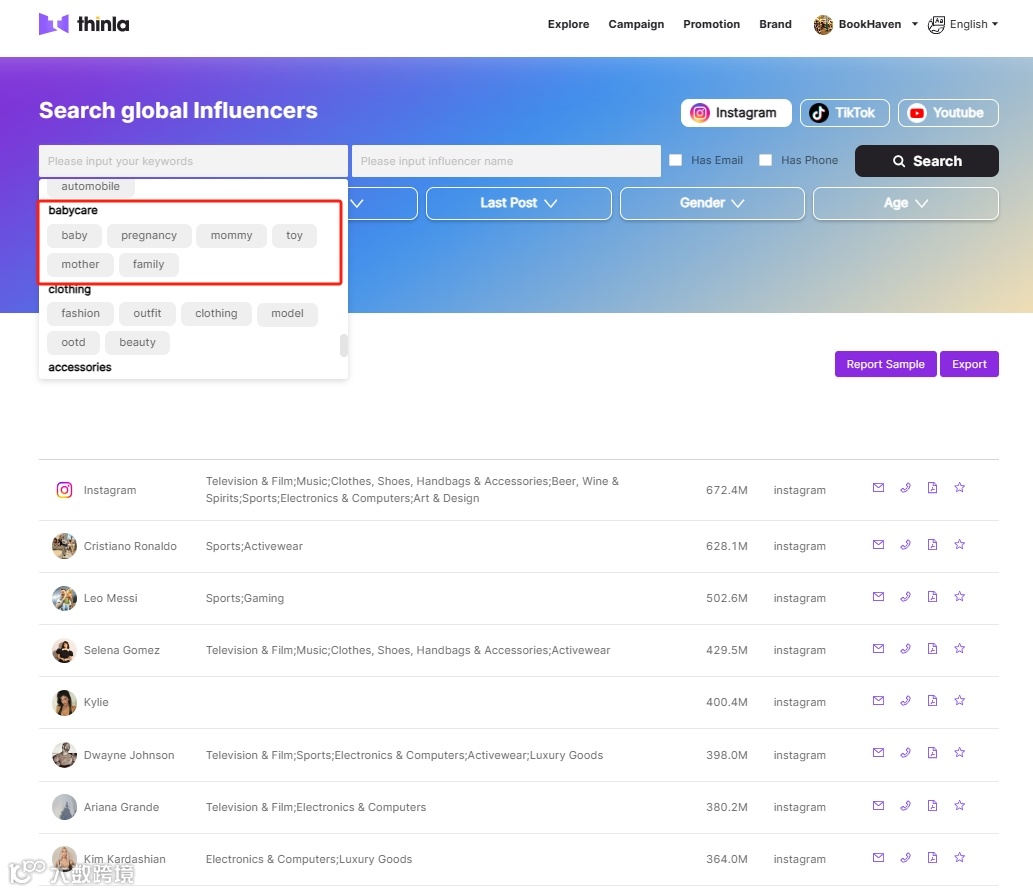The width and height of the screenshot is (1033, 892).
Task: Open the Campaign menu
Action: coord(636,24)
